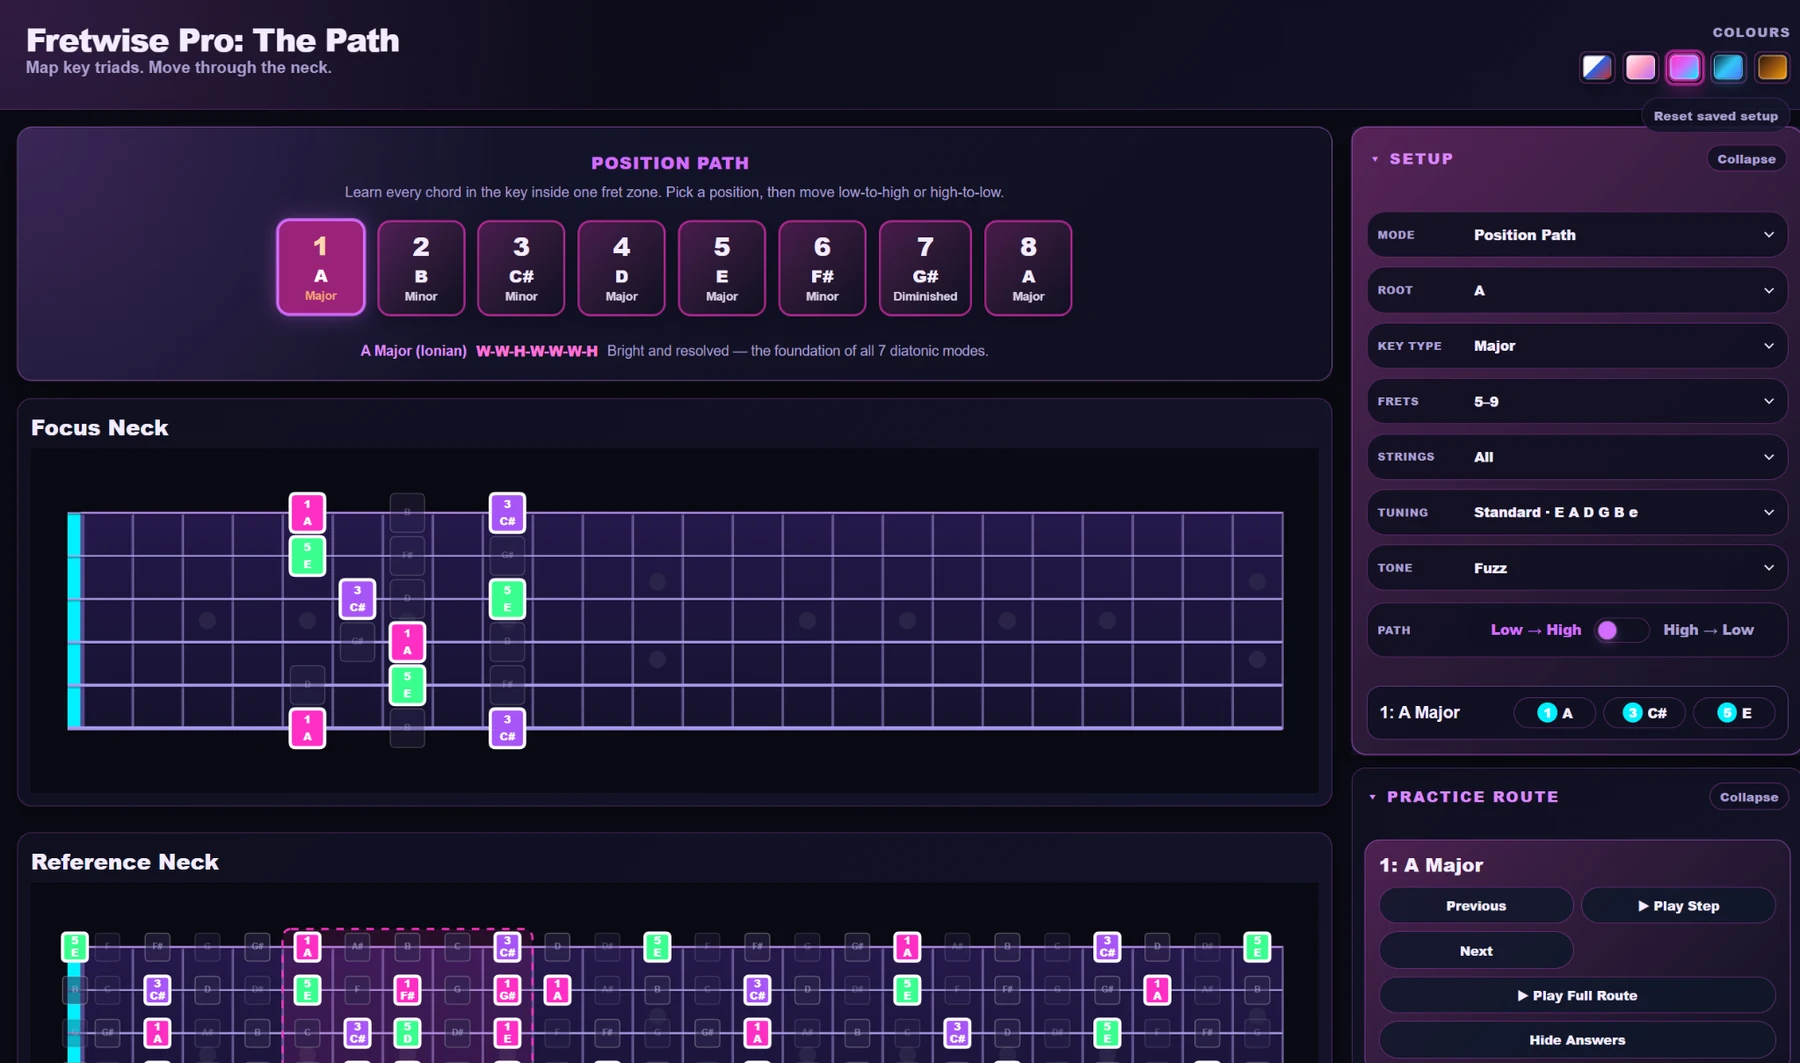Select position 6 F# Minor card

(x=822, y=267)
